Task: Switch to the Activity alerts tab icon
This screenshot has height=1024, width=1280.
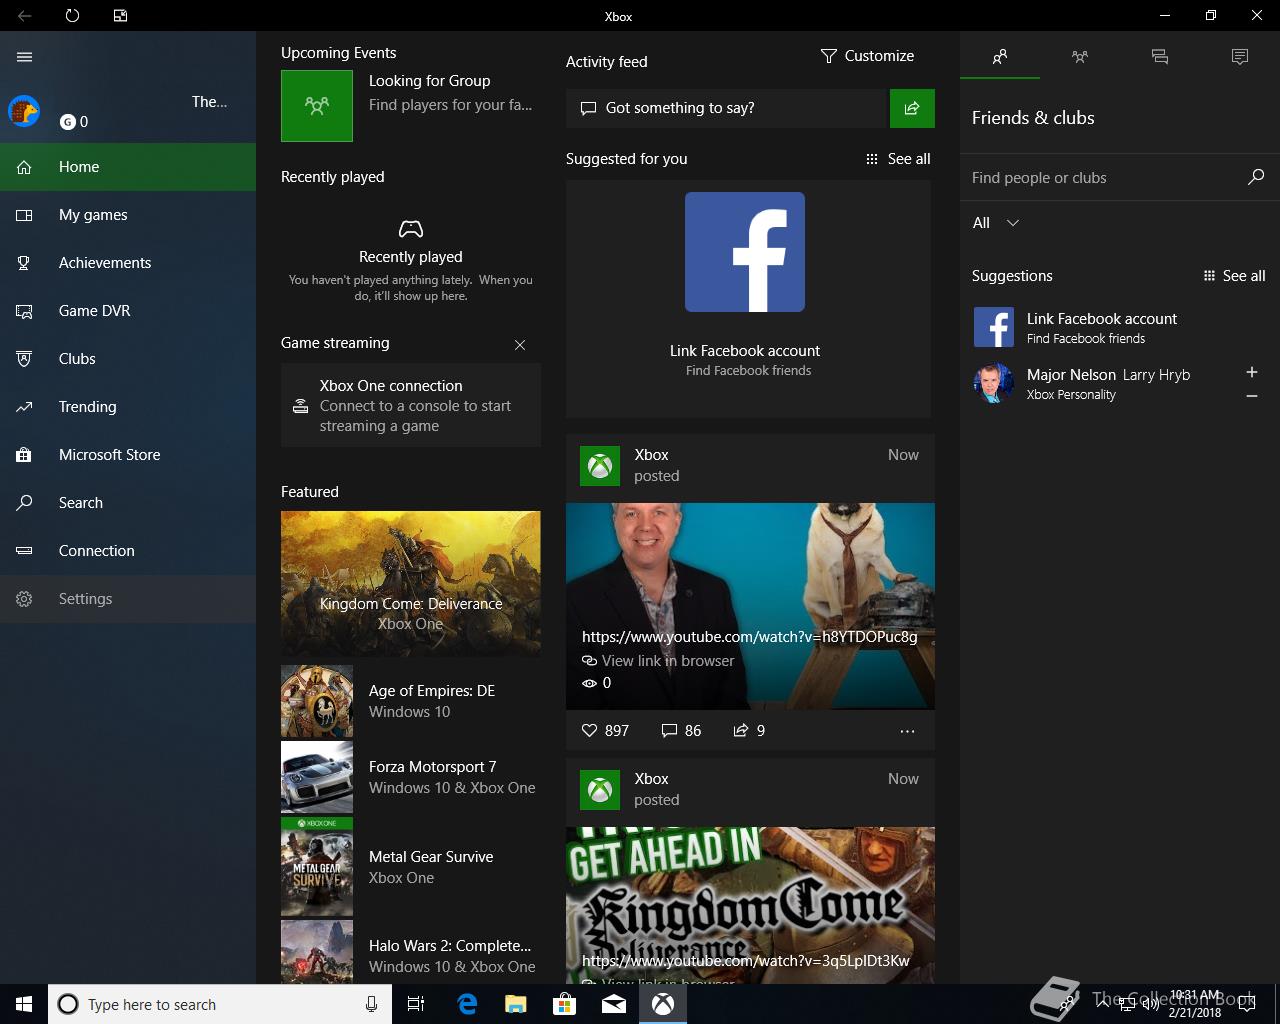Action: click(1240, 57)
